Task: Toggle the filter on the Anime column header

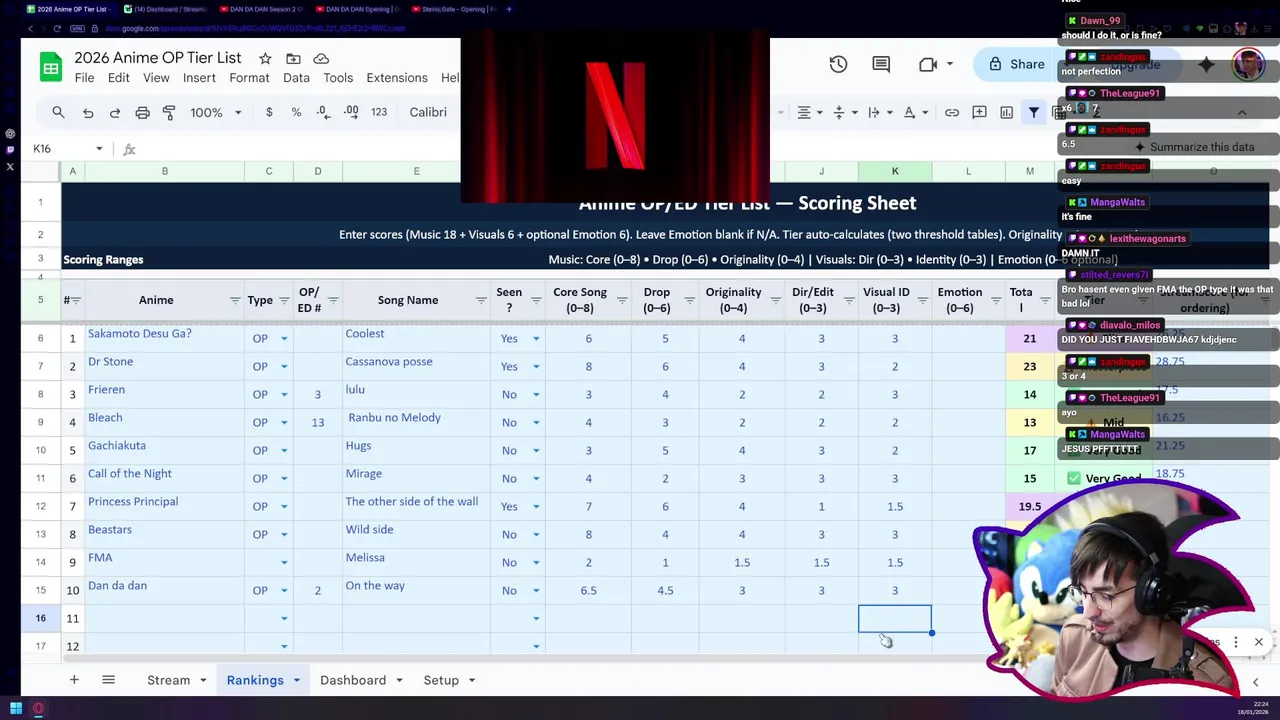Action: coord(235,300)
